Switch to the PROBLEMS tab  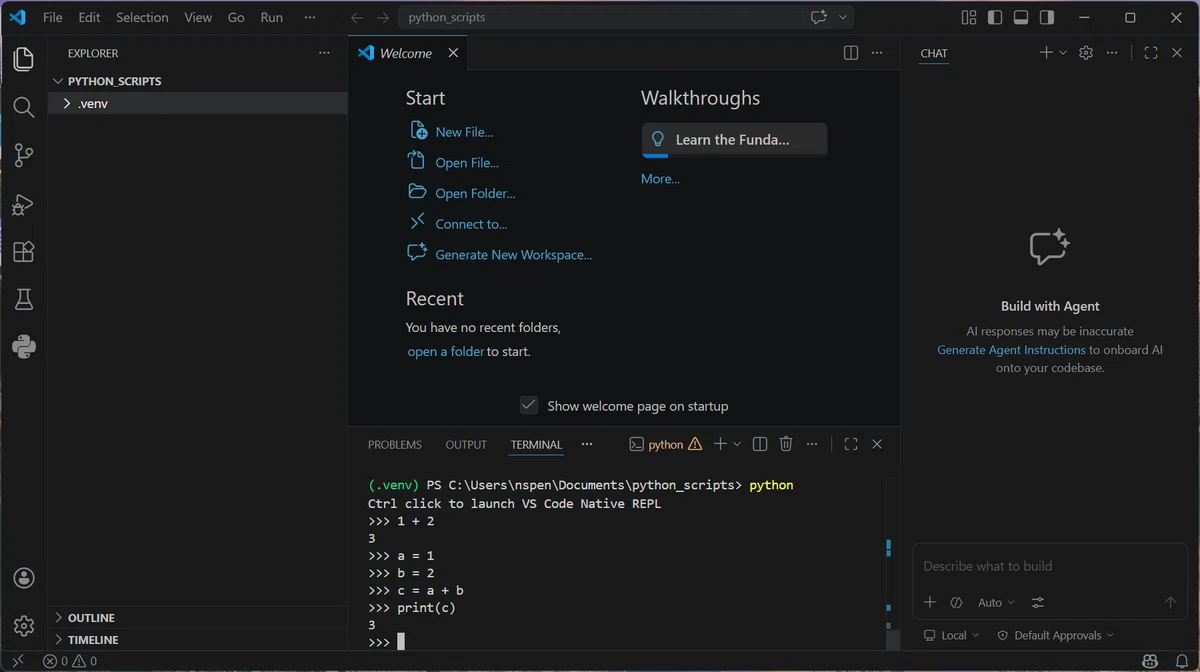pos(394,445)
